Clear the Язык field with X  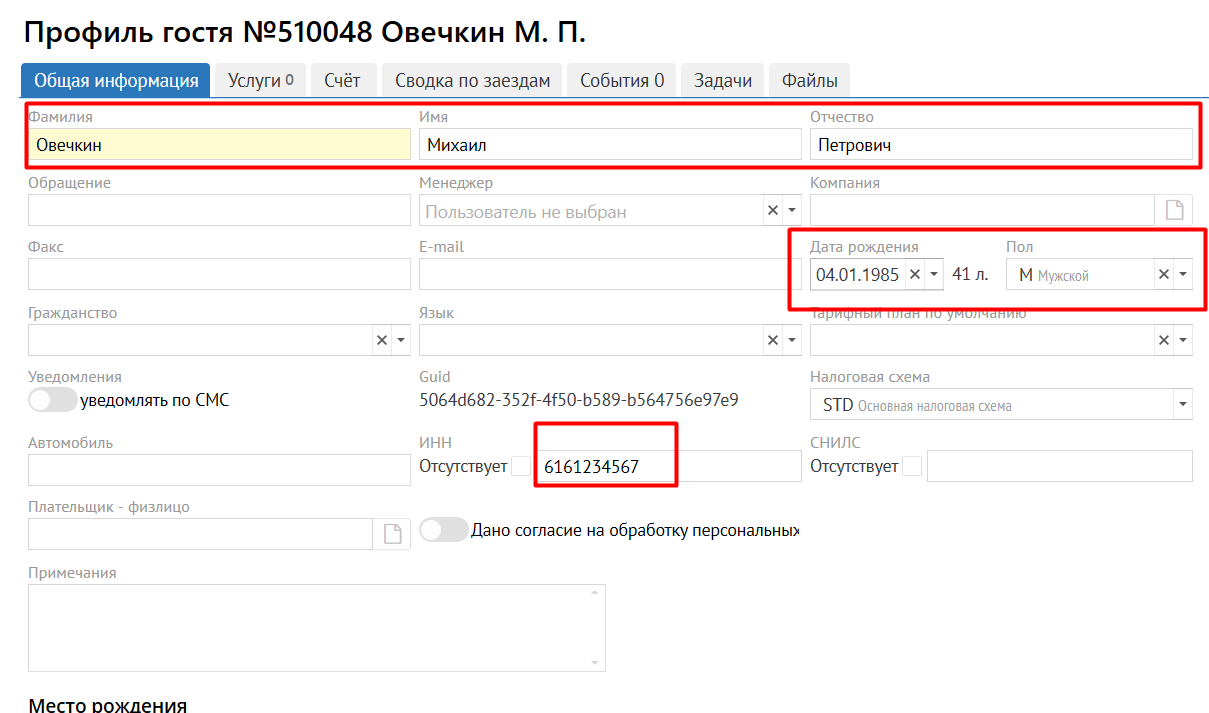coord(772,341)
